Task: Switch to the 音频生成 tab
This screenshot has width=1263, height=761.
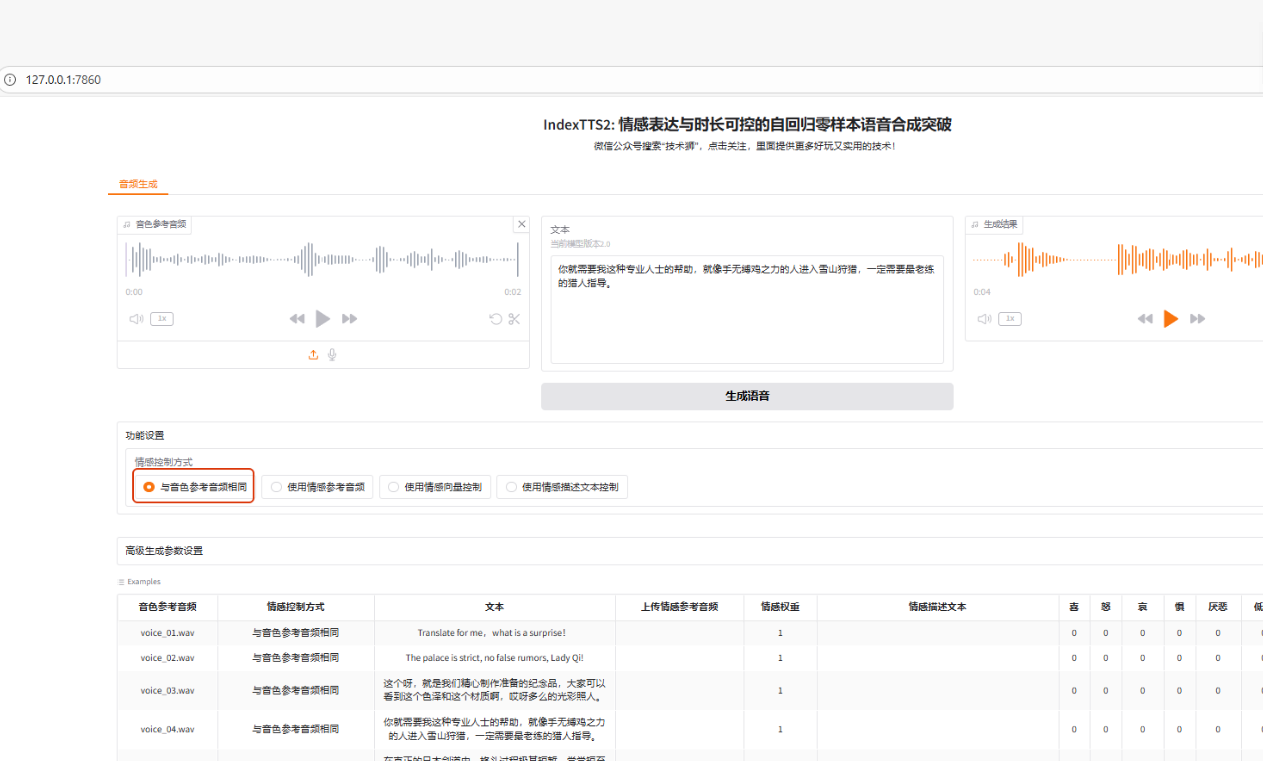Action: coord(138,184)
